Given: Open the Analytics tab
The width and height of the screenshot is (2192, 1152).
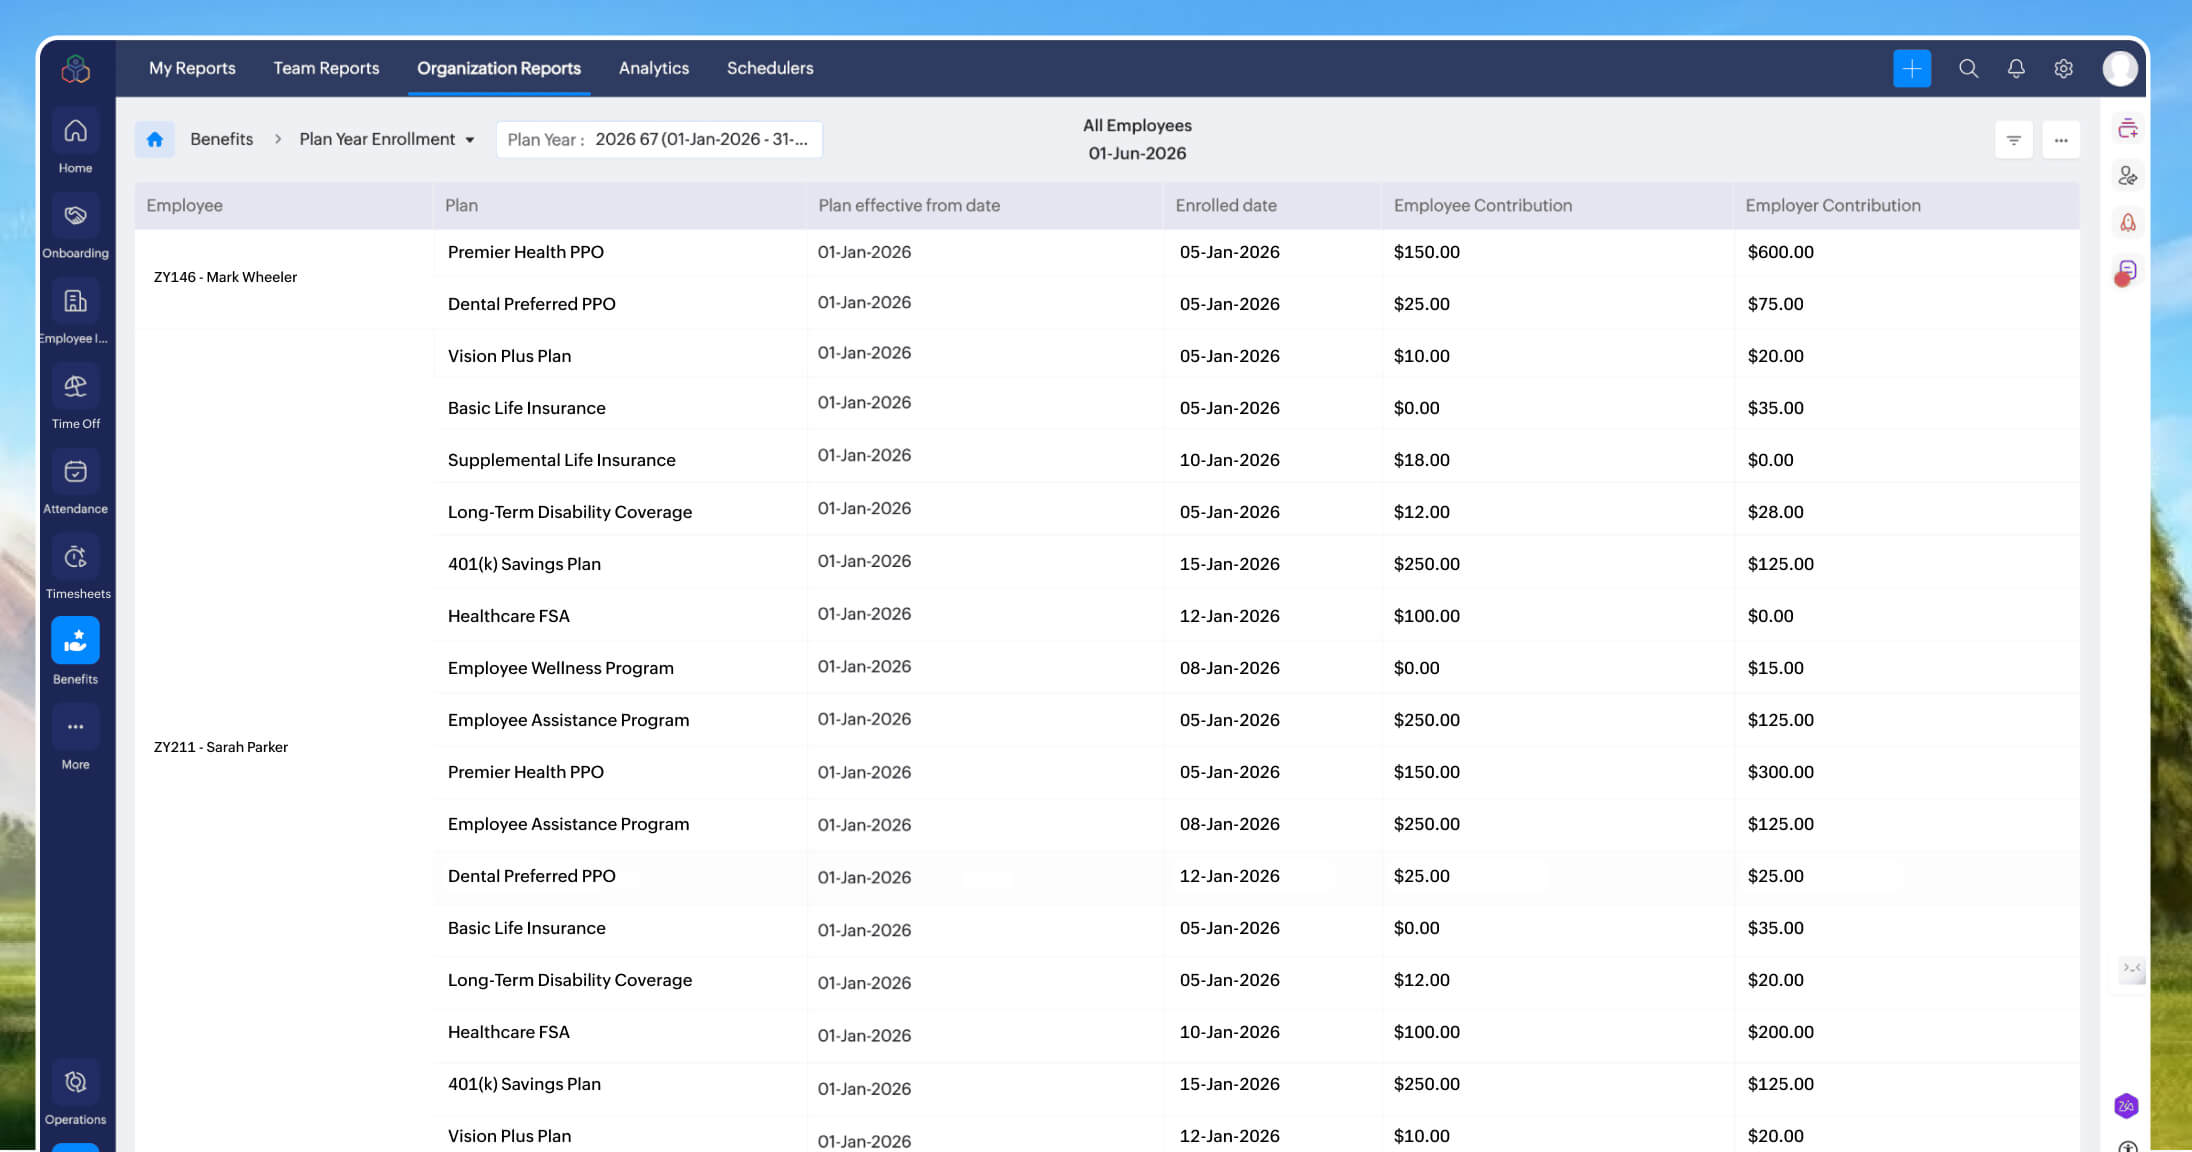Looking at the screenshot, I should pyautogui.click(x=654, y=68).
